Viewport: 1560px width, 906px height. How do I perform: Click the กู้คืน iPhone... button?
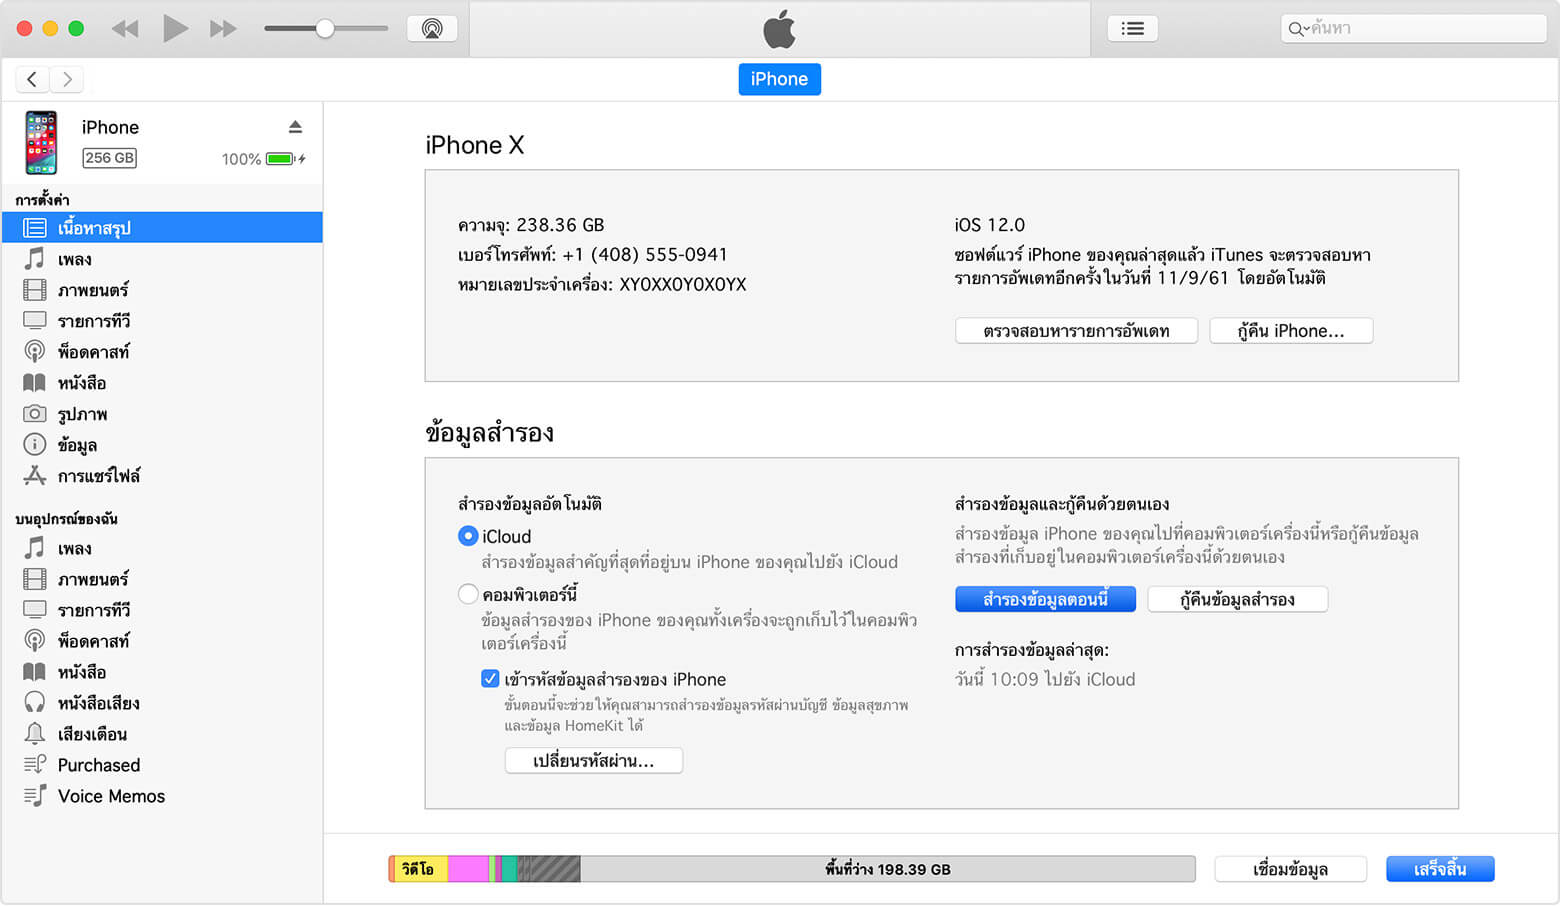point(1290,331)
